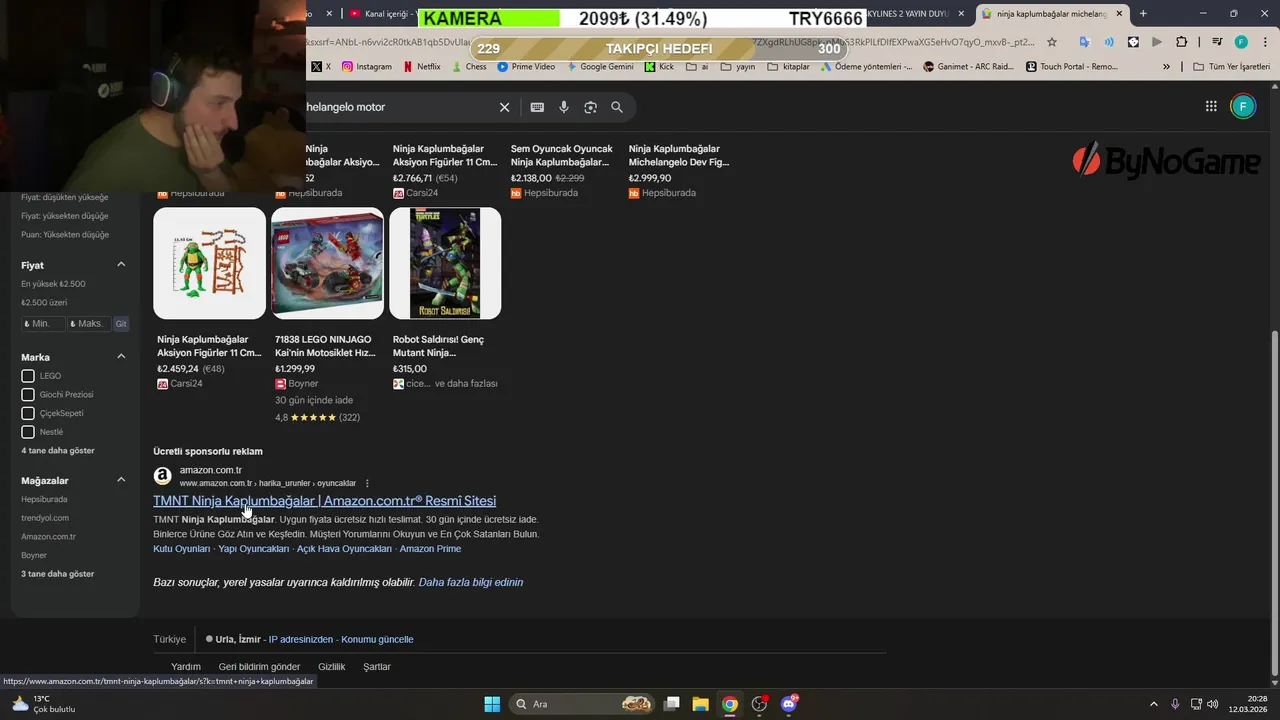Check the Nestlé brand filter
1280x720 pixels.
(28, 432)
